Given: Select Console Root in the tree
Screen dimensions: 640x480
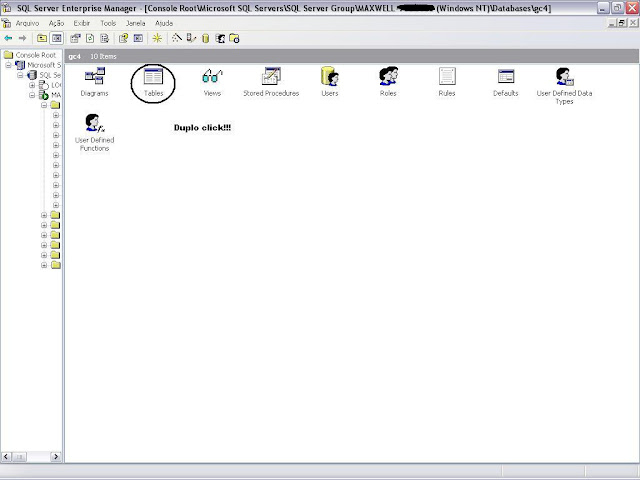Looking at the screenshot, I should pos(36,55).
